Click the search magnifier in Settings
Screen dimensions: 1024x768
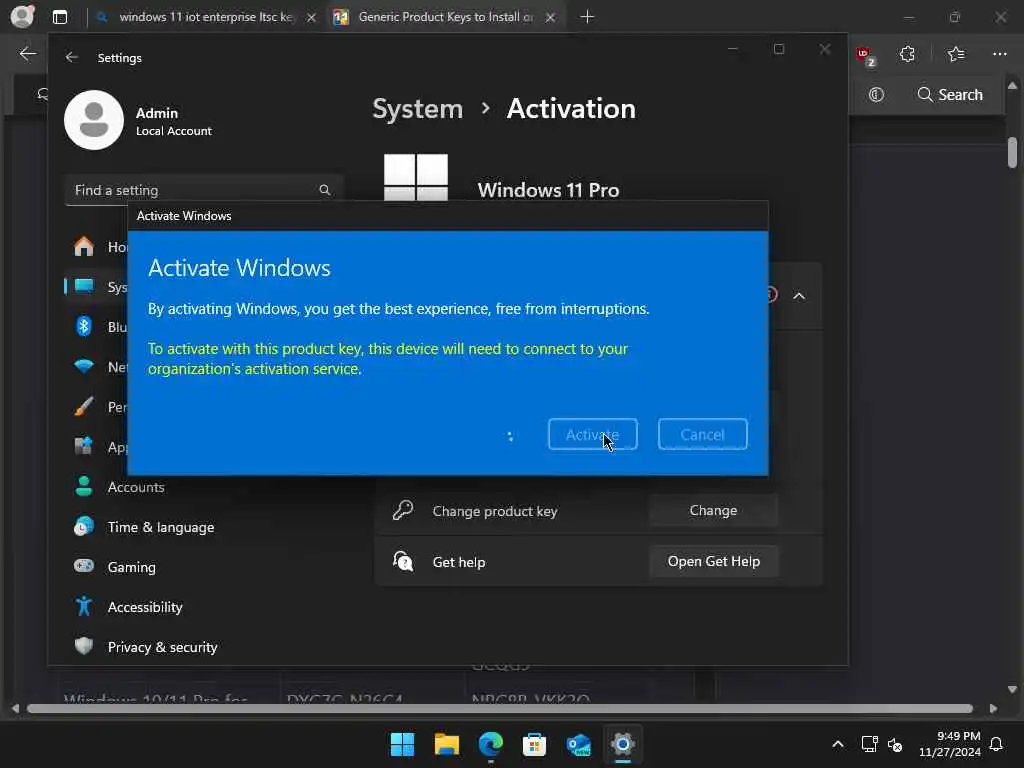[325, 190]
